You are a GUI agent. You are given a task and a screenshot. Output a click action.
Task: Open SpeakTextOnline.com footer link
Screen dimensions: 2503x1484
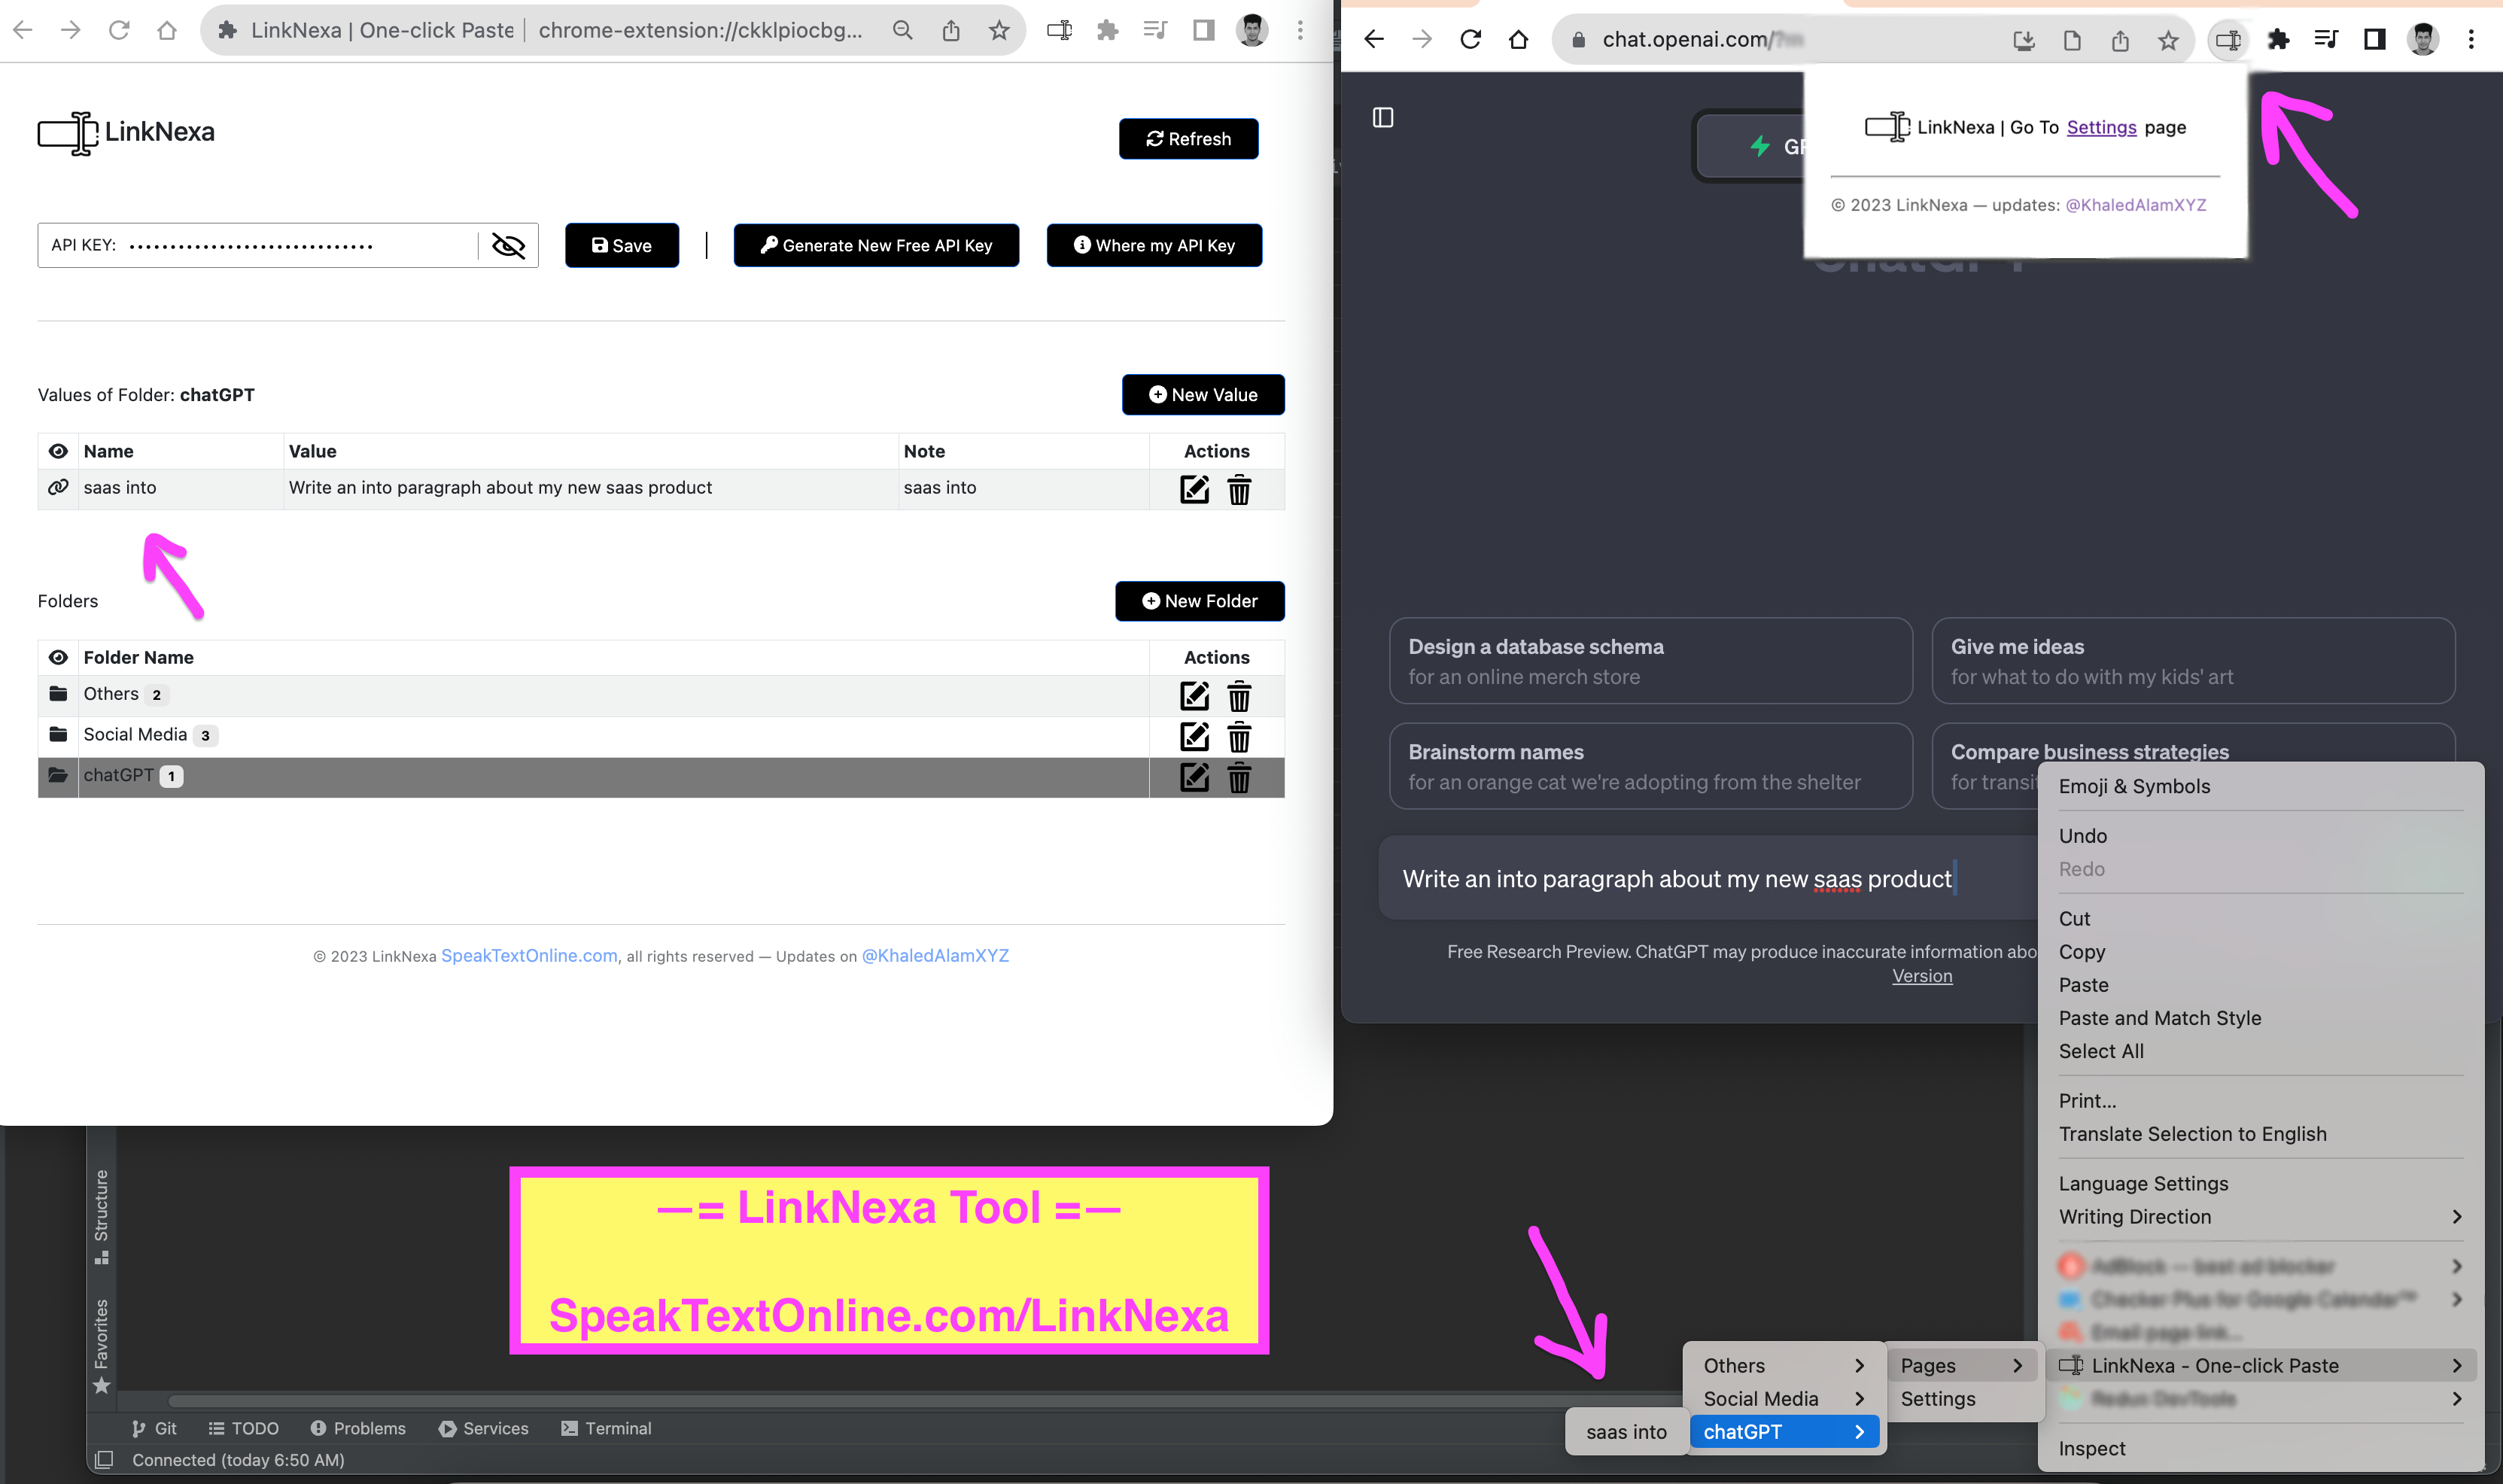(x=529, y=955)
